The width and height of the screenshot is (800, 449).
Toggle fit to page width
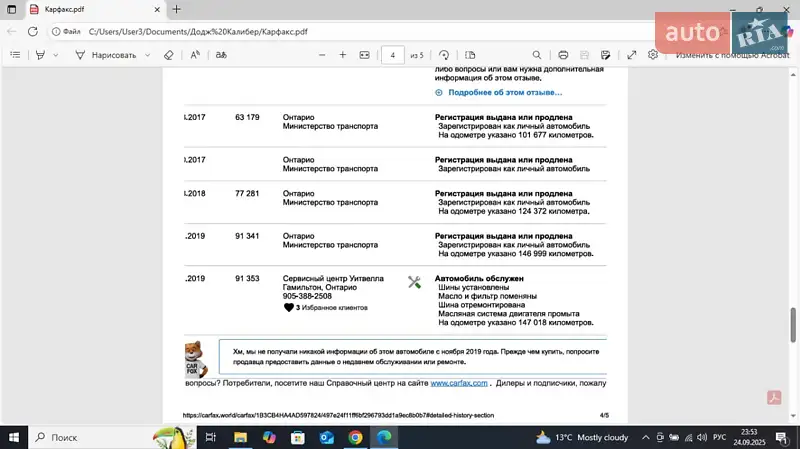coord(365,55)
